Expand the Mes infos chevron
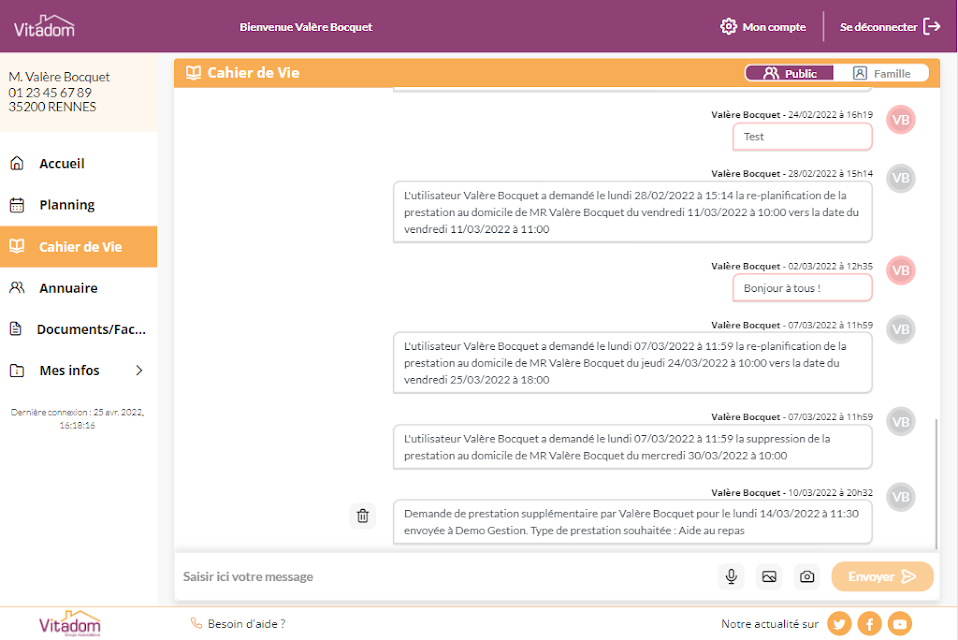The width and height of the screenshot is (958, 640). [139, 370]
